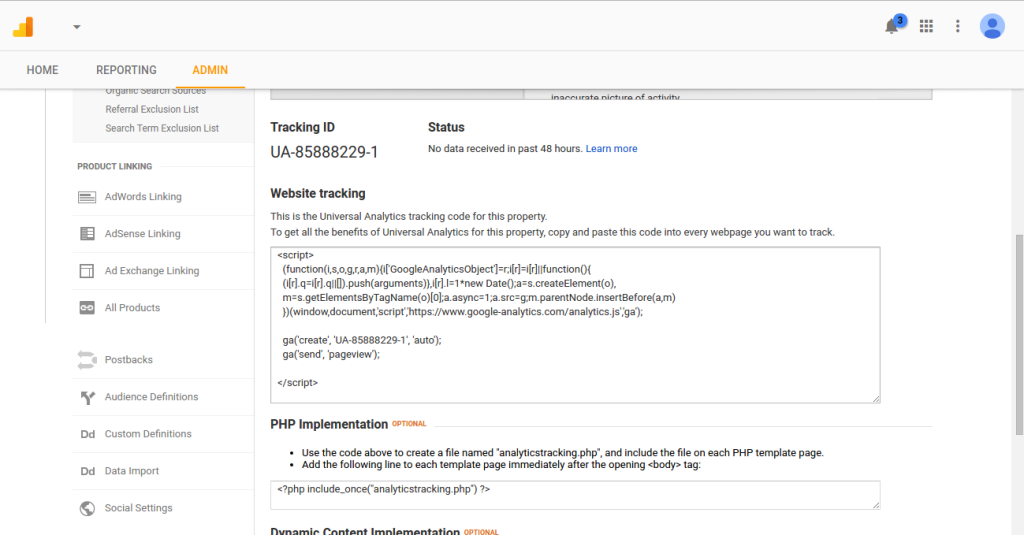Open Audience Definitions
1024x535 pixels.
(x=152, y=397)
